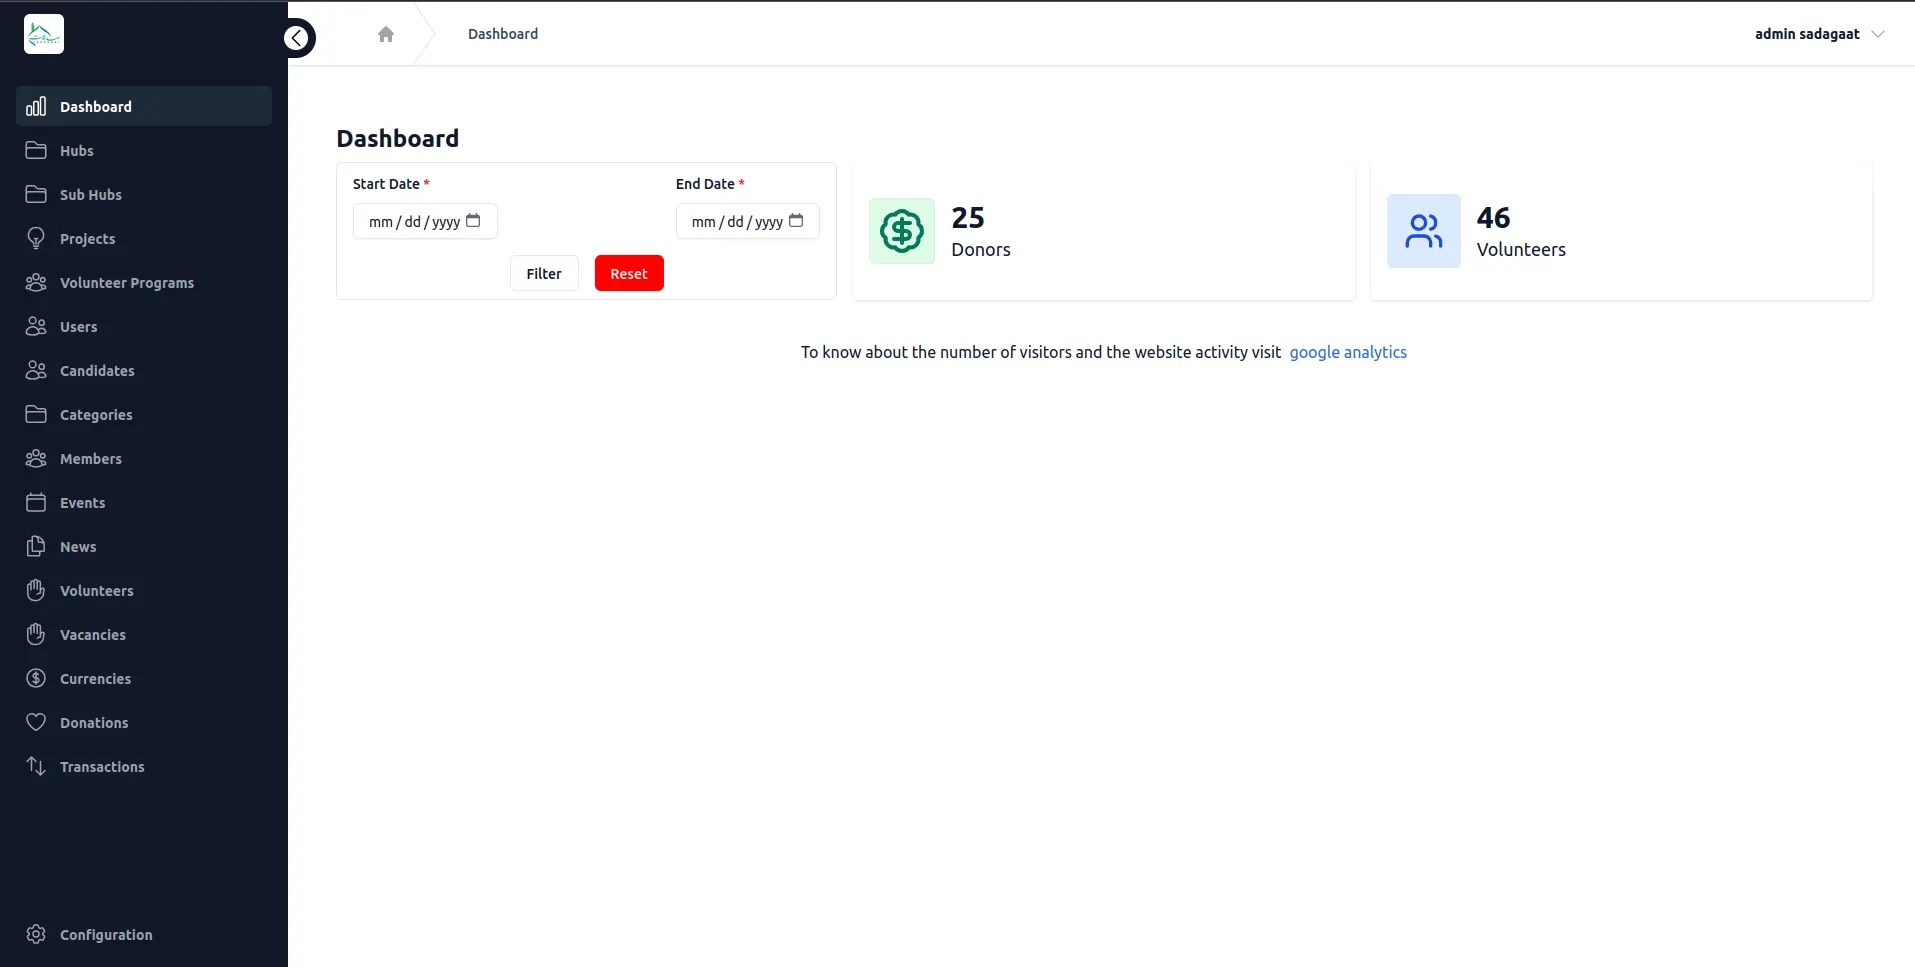
Task: Navigate to Transactions page
Action: pyautogui.click(x=144, y=766)
